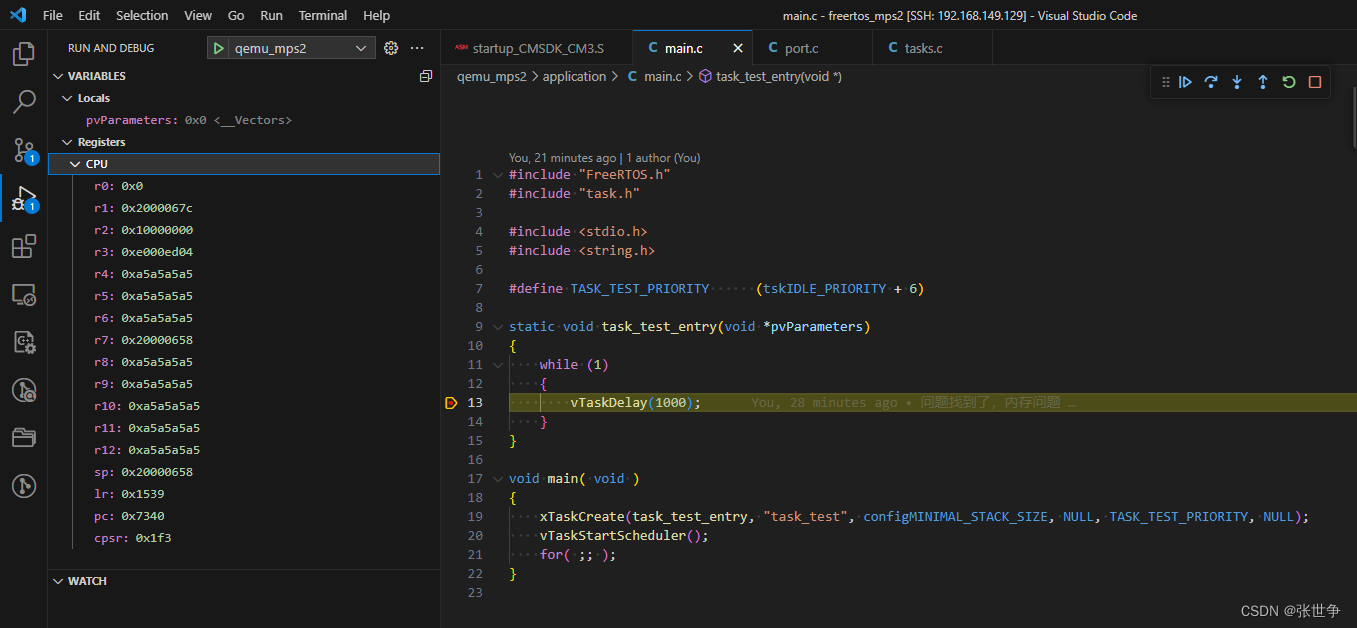This screenshot has height=628, width=1357.
Task: Switch to the startup_CMSDK_CM3.S tab
Action: coord(537,48)
